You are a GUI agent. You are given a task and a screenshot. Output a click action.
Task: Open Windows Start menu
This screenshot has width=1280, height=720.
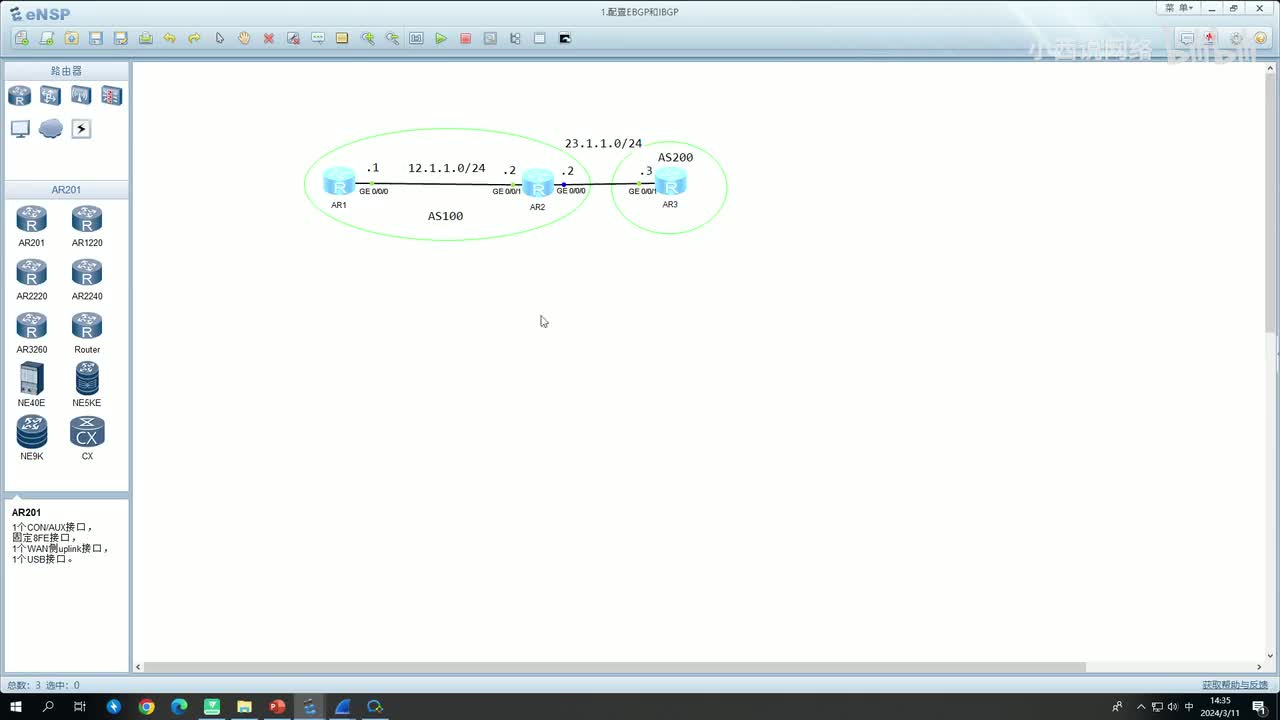click(x=16, y=707)
